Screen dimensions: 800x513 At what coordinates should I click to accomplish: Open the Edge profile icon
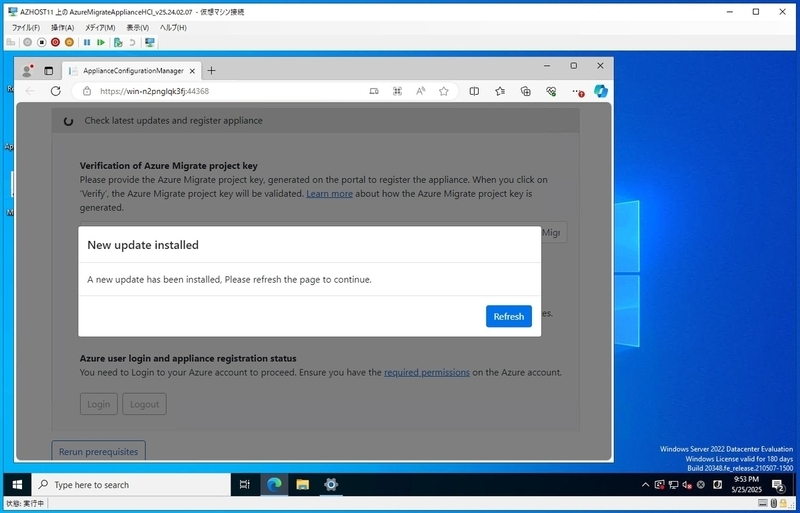pyautogui.click(x=27, y=71)
